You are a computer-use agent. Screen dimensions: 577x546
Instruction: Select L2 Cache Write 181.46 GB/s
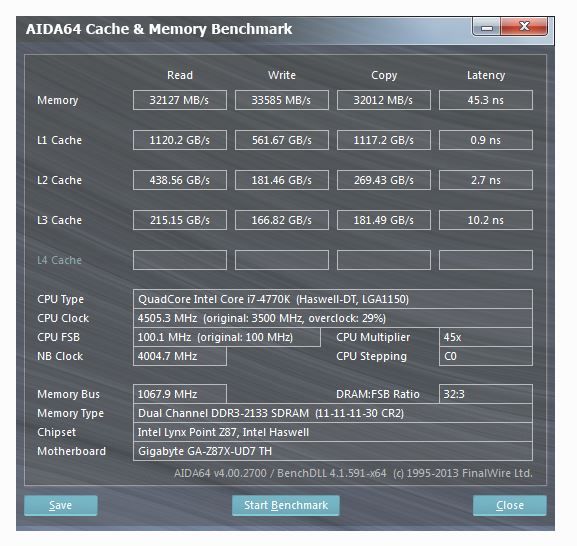[x=282, y=180]
